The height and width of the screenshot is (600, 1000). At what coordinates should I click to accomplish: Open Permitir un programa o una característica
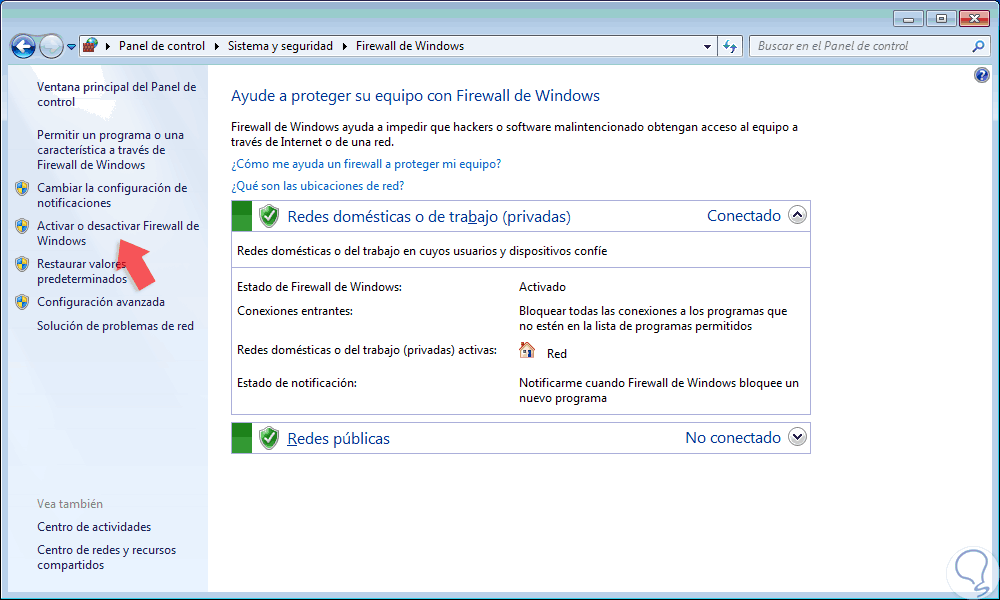click(110, 150)
